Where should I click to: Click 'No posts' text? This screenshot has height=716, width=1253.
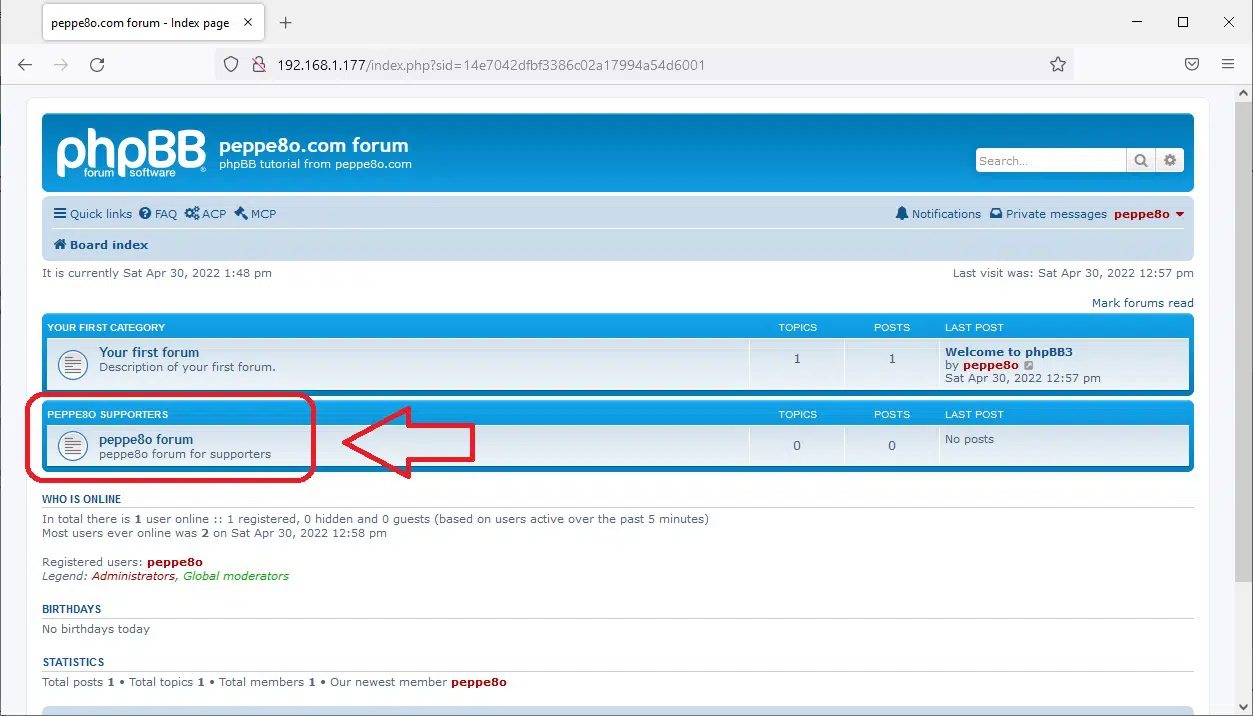point(970,439)
